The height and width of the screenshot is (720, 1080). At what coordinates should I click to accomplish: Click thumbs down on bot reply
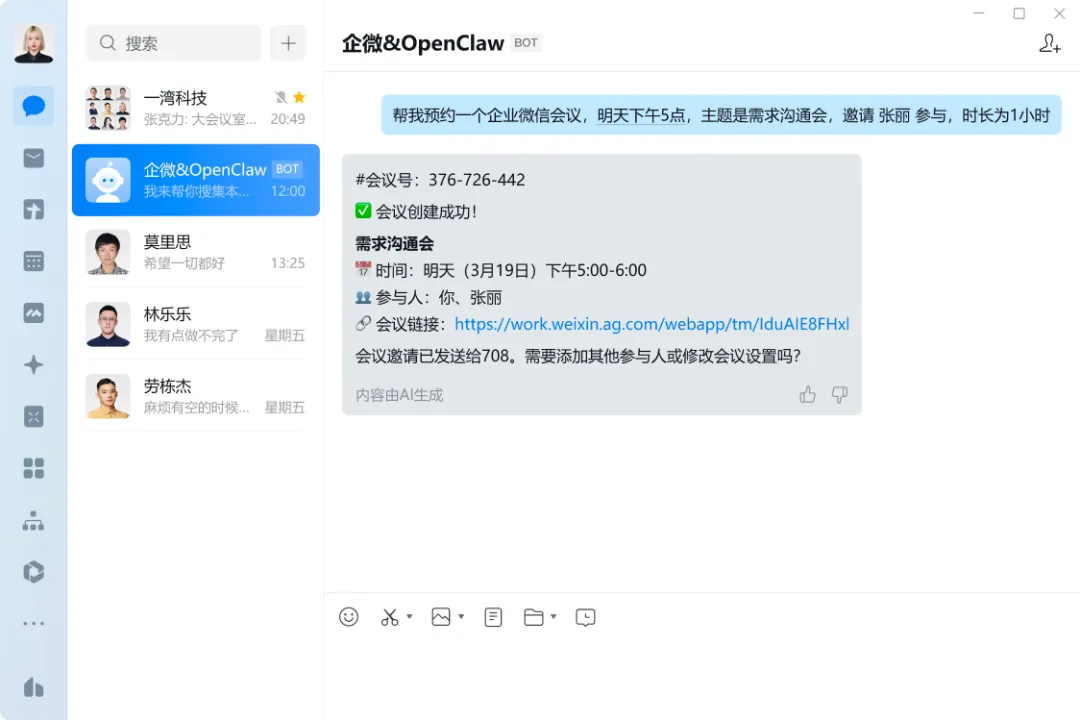(839, 395)
